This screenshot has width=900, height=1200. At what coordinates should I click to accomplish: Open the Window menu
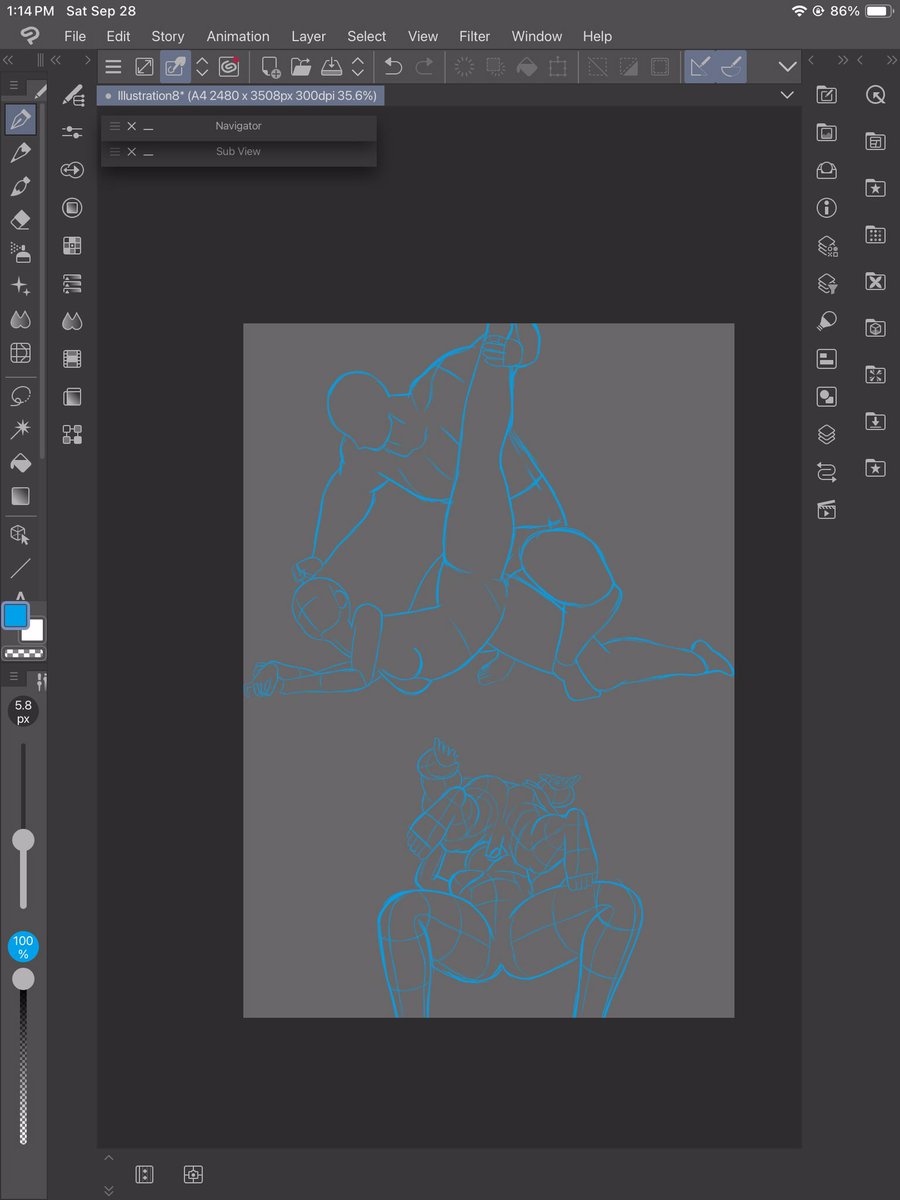click(x=537, y=36)
